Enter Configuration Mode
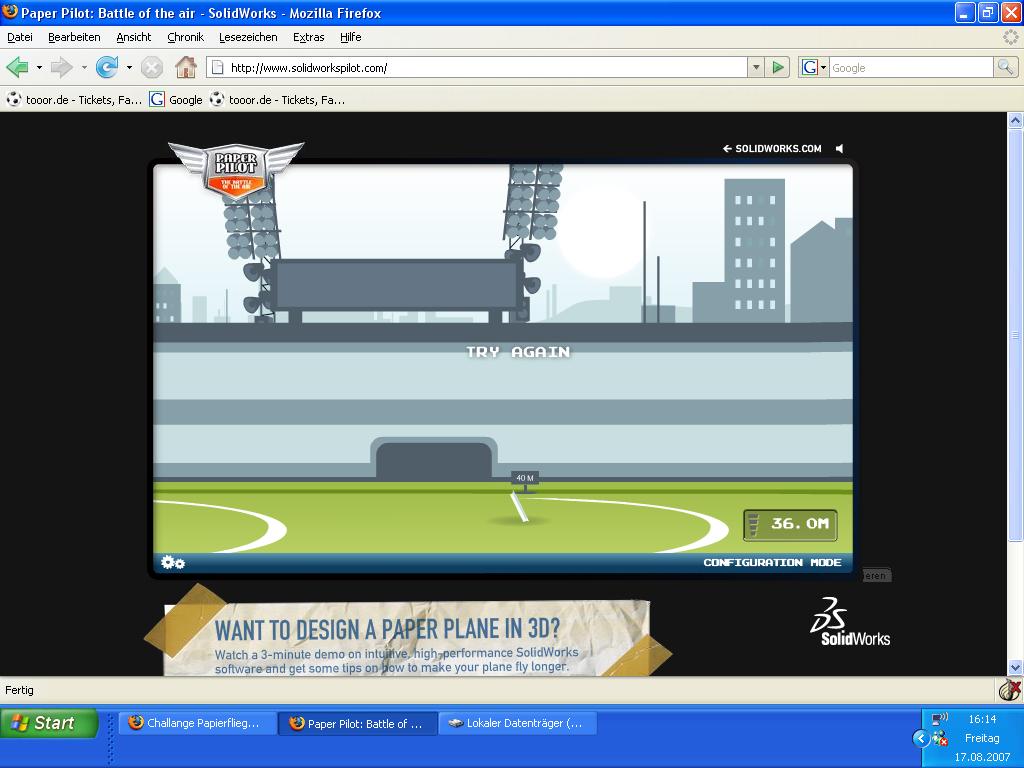 pos(772,563)
